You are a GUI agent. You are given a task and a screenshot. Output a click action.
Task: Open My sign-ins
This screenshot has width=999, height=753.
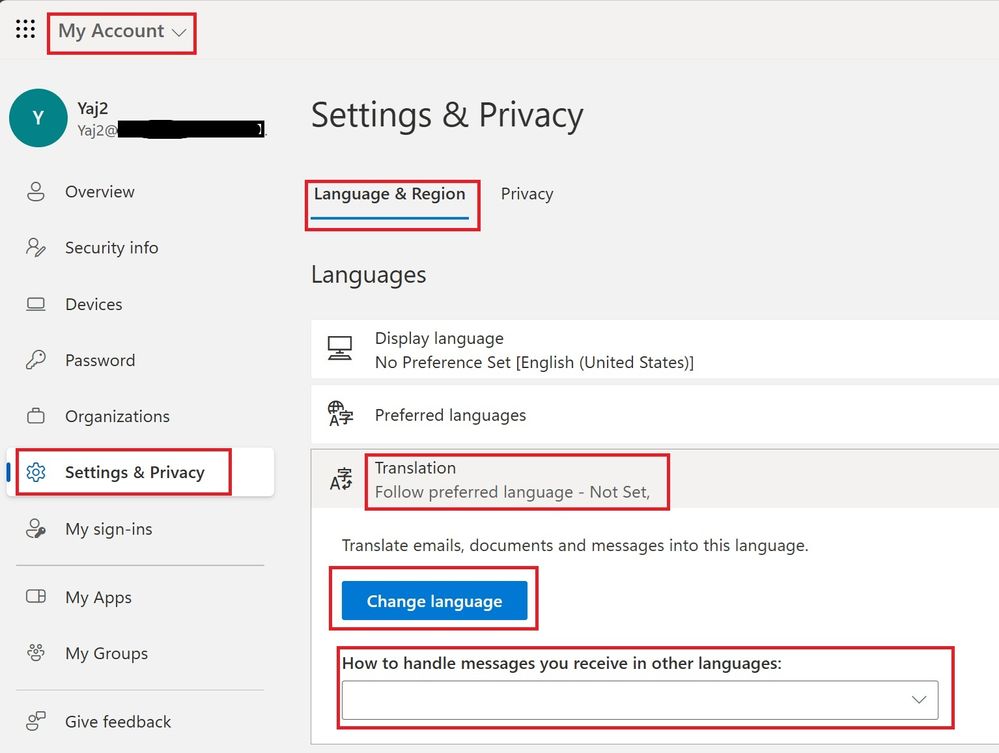pyautogui.click(x=108, y=529)
